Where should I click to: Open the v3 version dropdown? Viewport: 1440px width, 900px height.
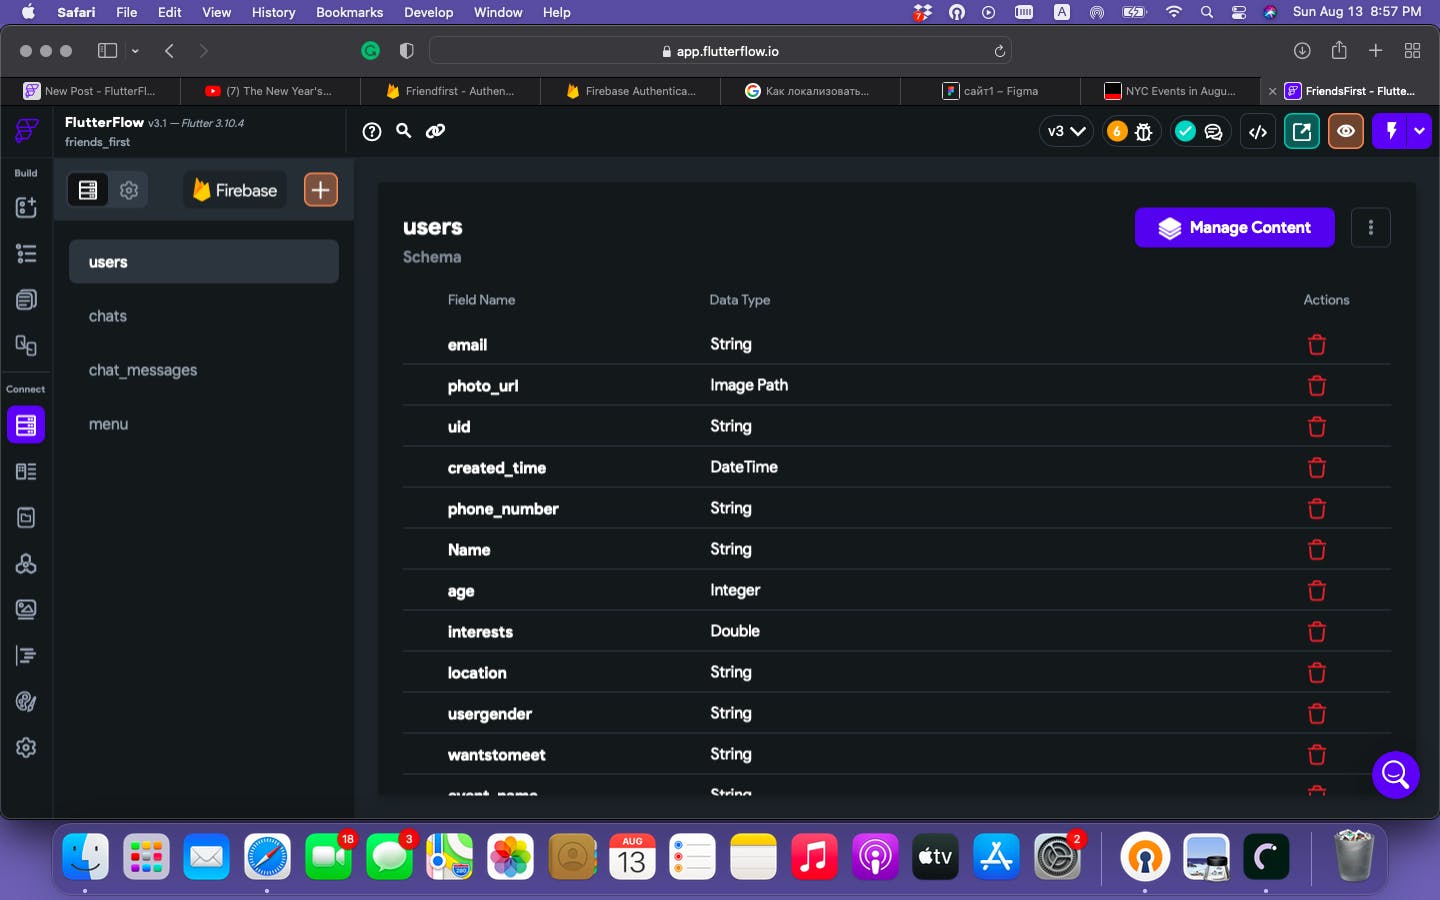[1066, 131]
